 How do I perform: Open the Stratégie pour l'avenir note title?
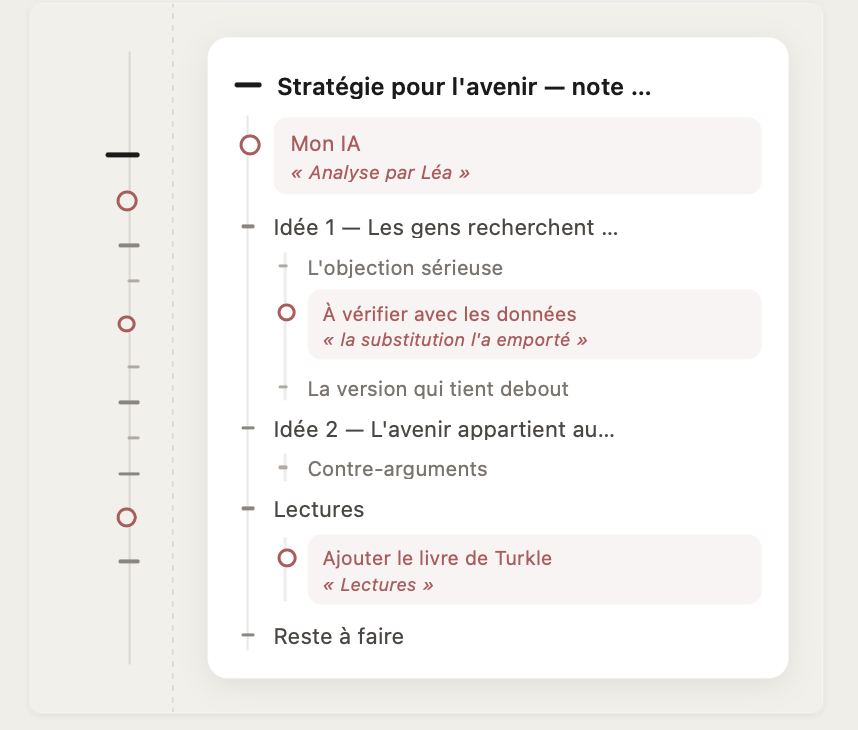pos(464,87)
